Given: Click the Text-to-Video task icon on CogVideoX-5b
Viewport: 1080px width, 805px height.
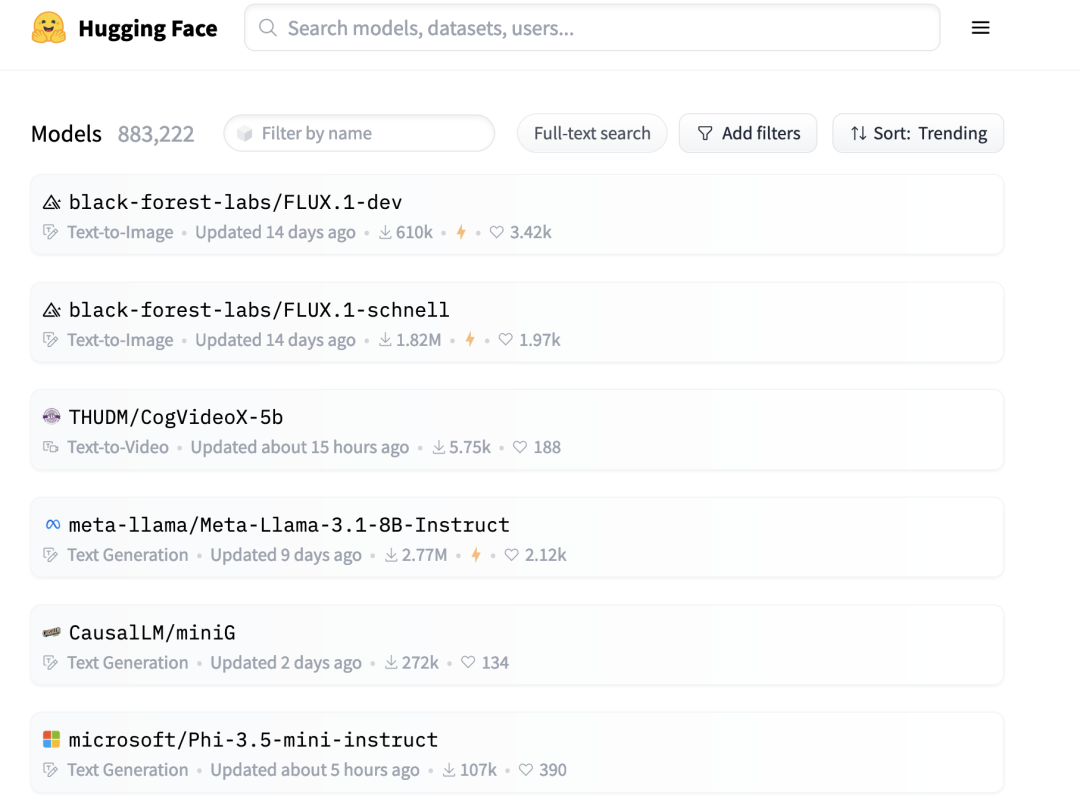Looking at the screenshot, I should tap(51, 448).
